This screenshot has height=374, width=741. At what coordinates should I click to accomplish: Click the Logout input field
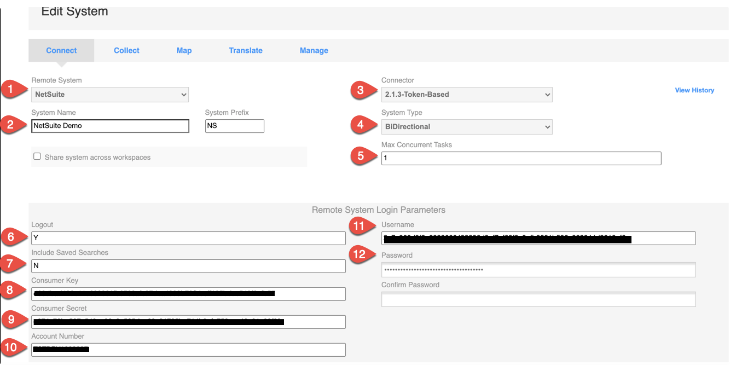tap(189, 238)
